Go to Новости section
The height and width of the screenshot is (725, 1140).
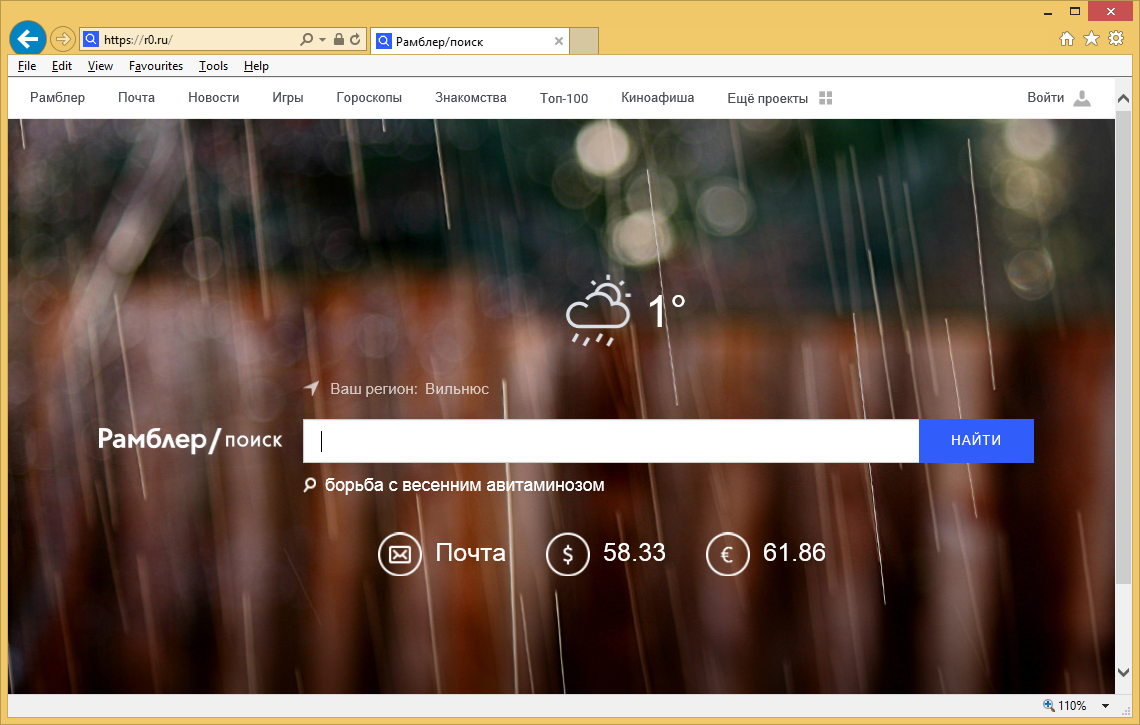(214, 97)
